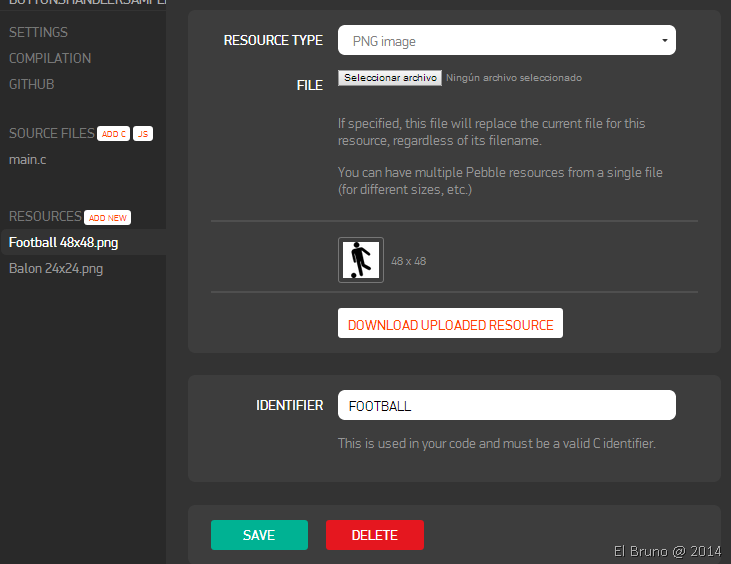Go to the Compilation page
This screenshot has height=564, width=731.
tap(50, 59)
